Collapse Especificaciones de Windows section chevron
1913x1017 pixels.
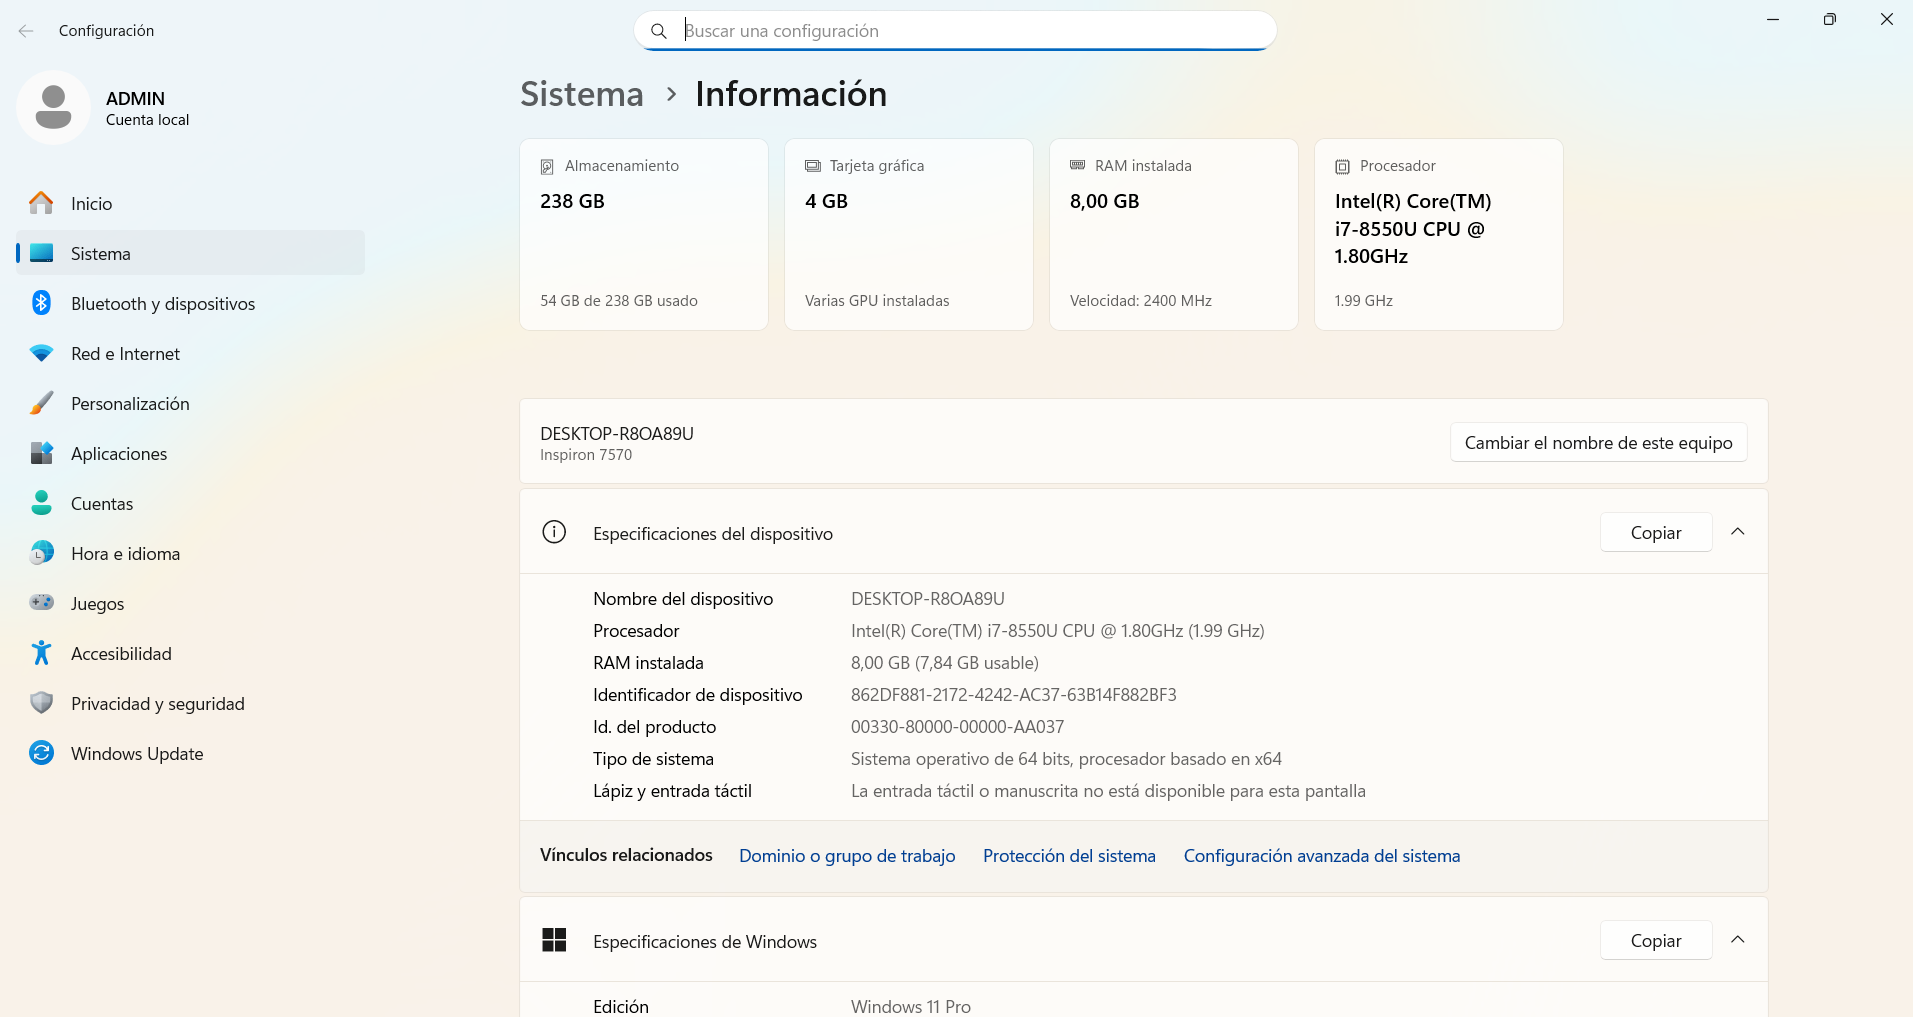point(1738,940)
